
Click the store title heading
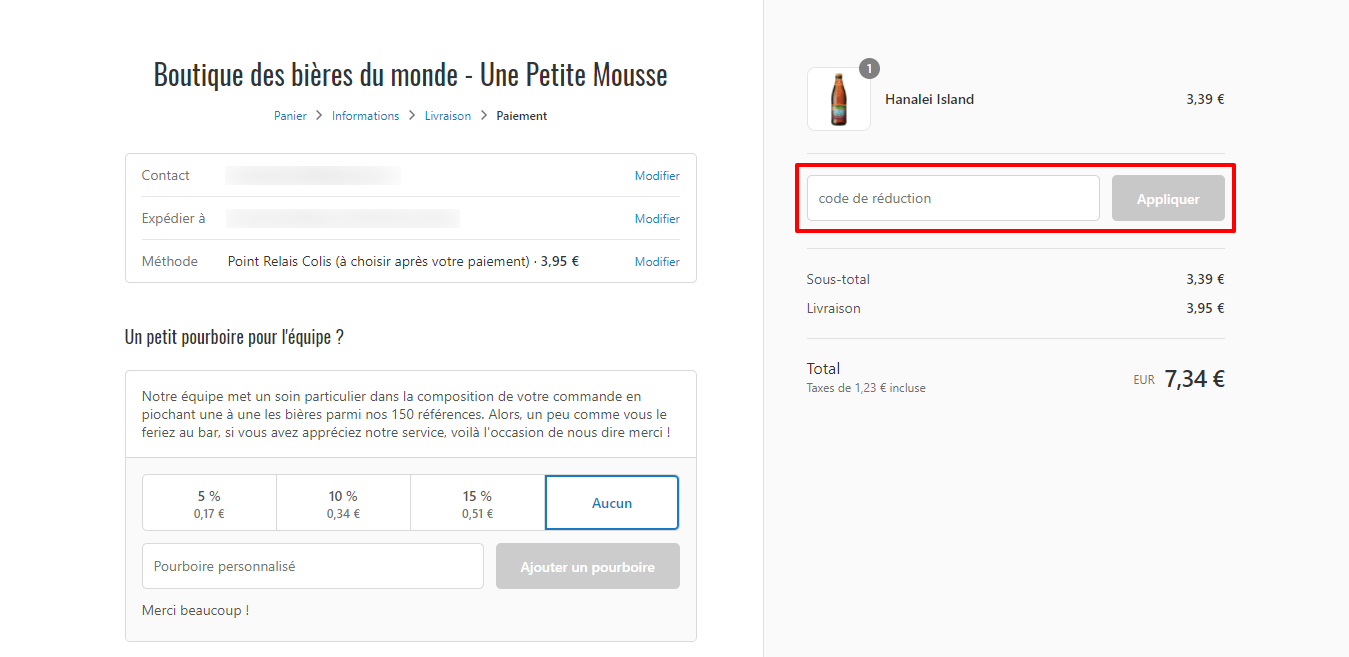410,75
